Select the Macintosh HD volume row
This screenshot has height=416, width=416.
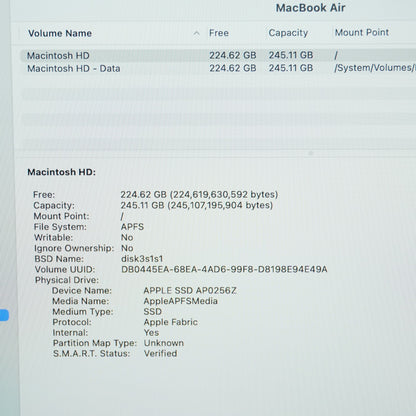(x=218, y=55)
